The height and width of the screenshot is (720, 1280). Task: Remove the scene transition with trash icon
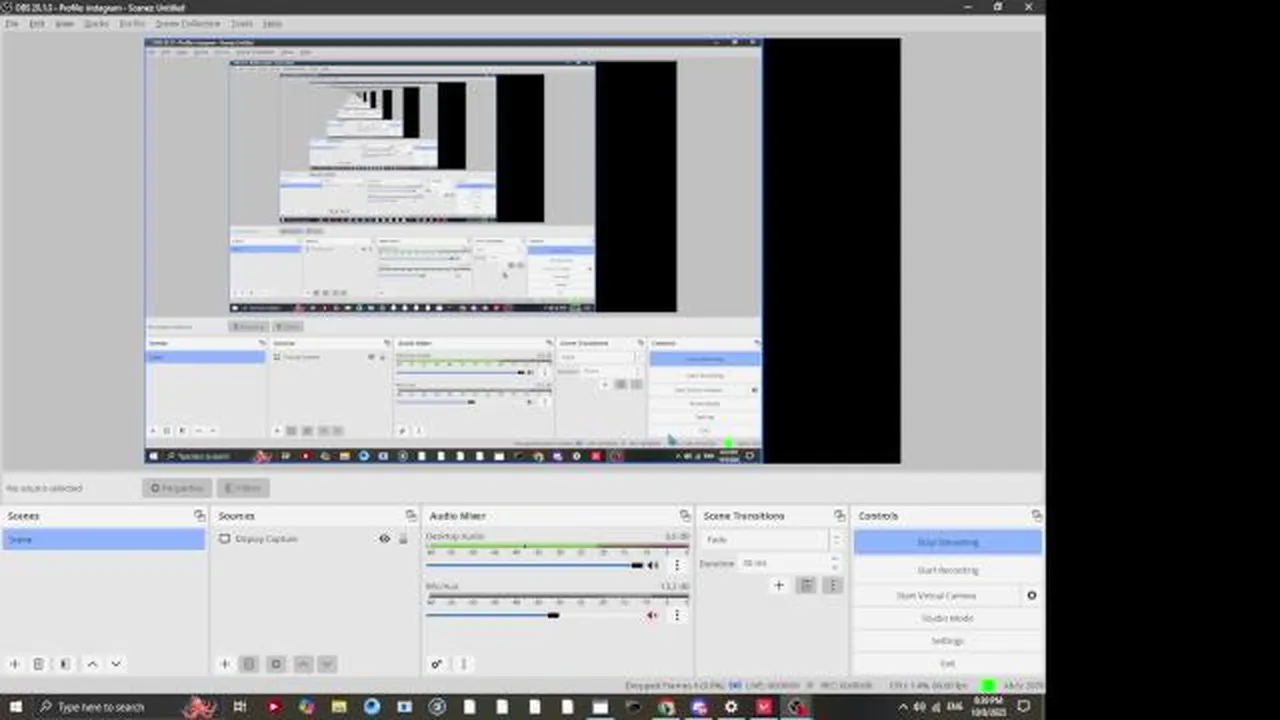806,586
